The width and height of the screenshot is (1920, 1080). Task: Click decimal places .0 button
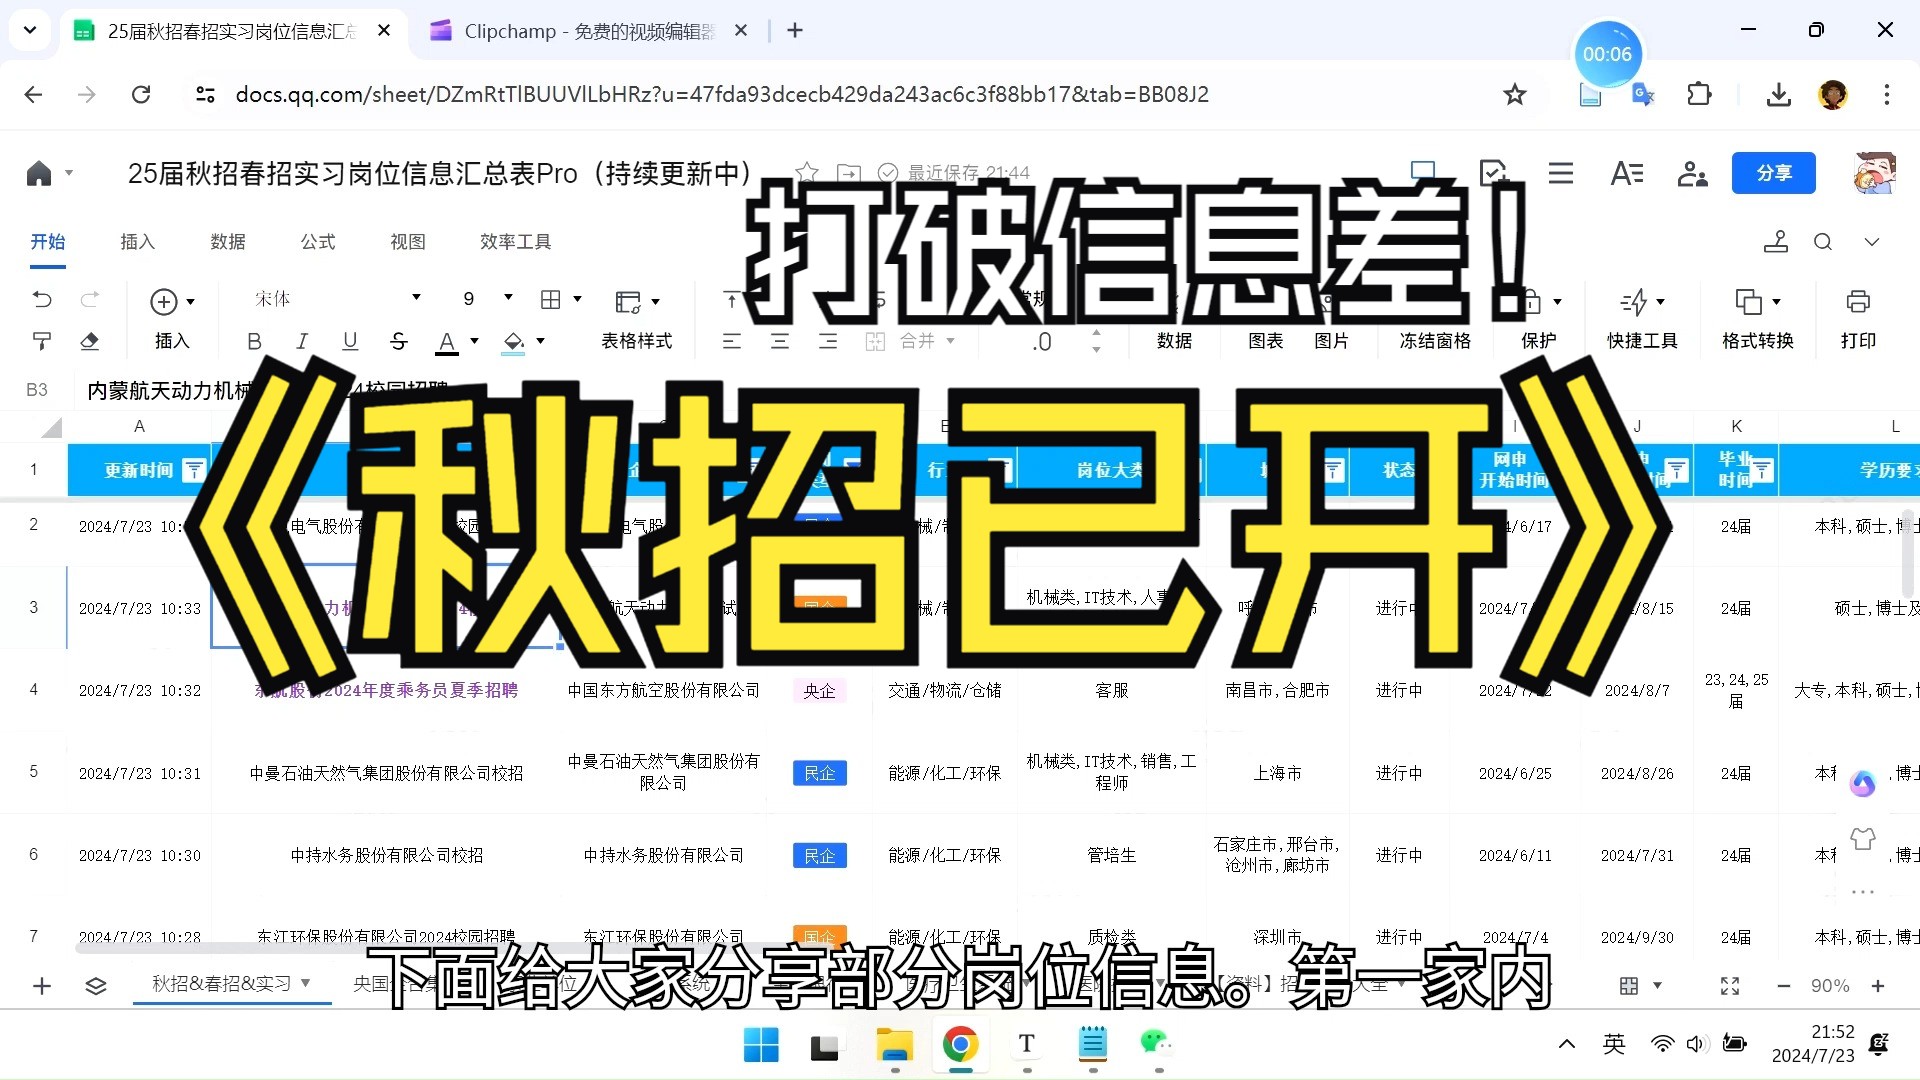[1042, 342]
